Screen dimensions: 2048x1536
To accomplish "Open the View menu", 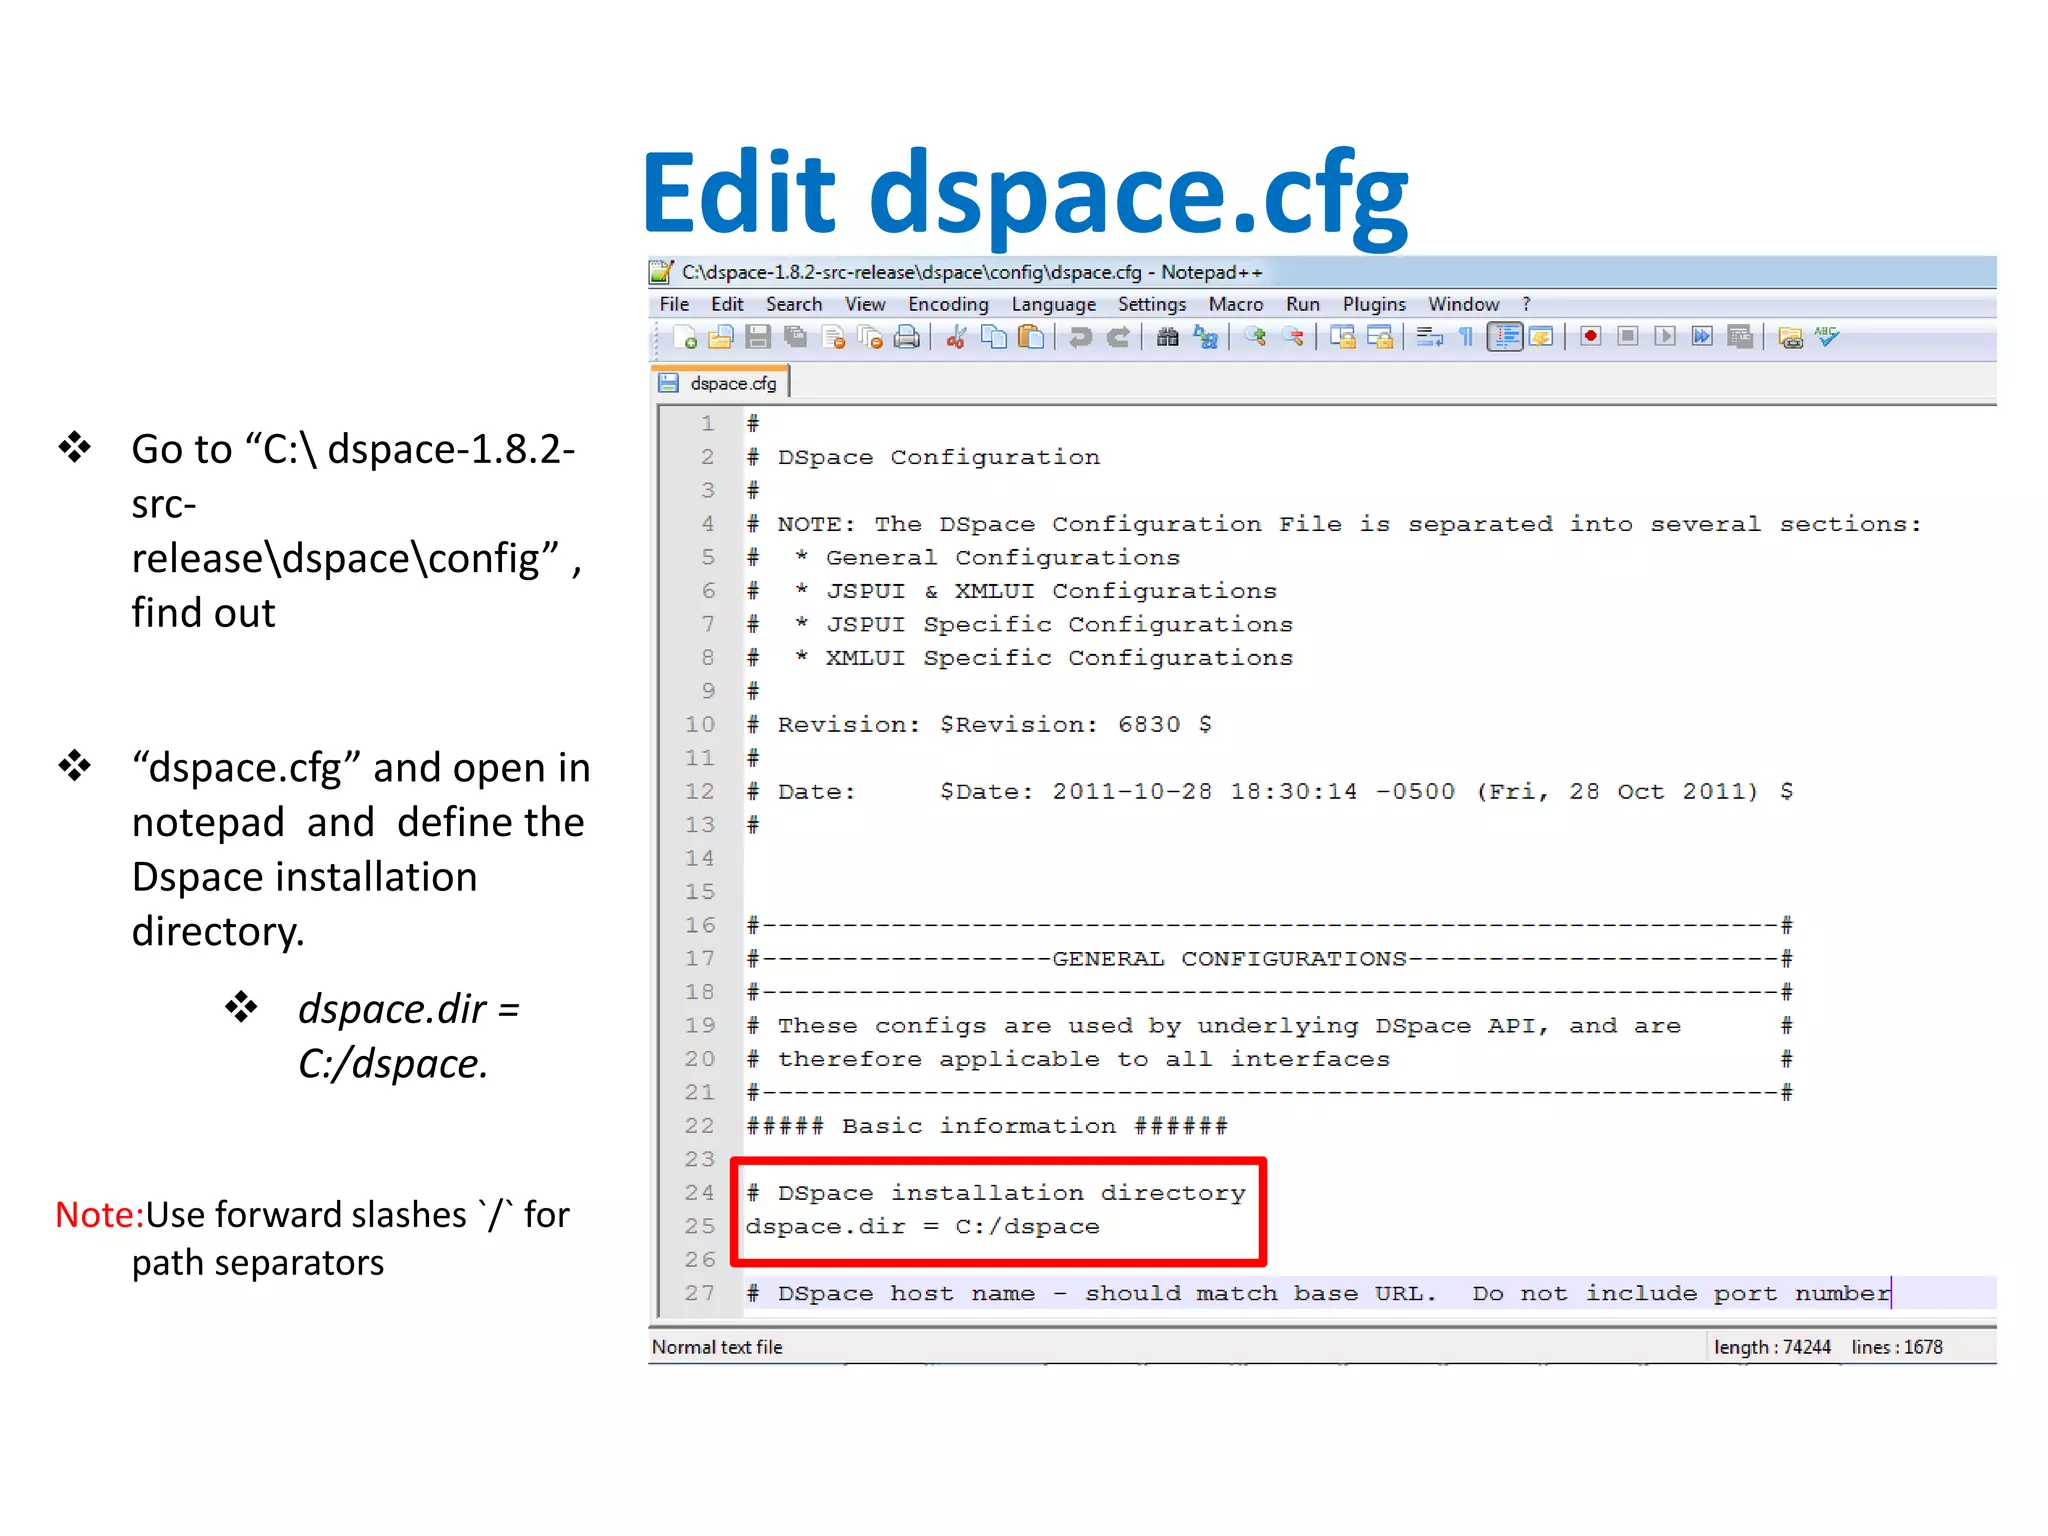I will 865,304.
